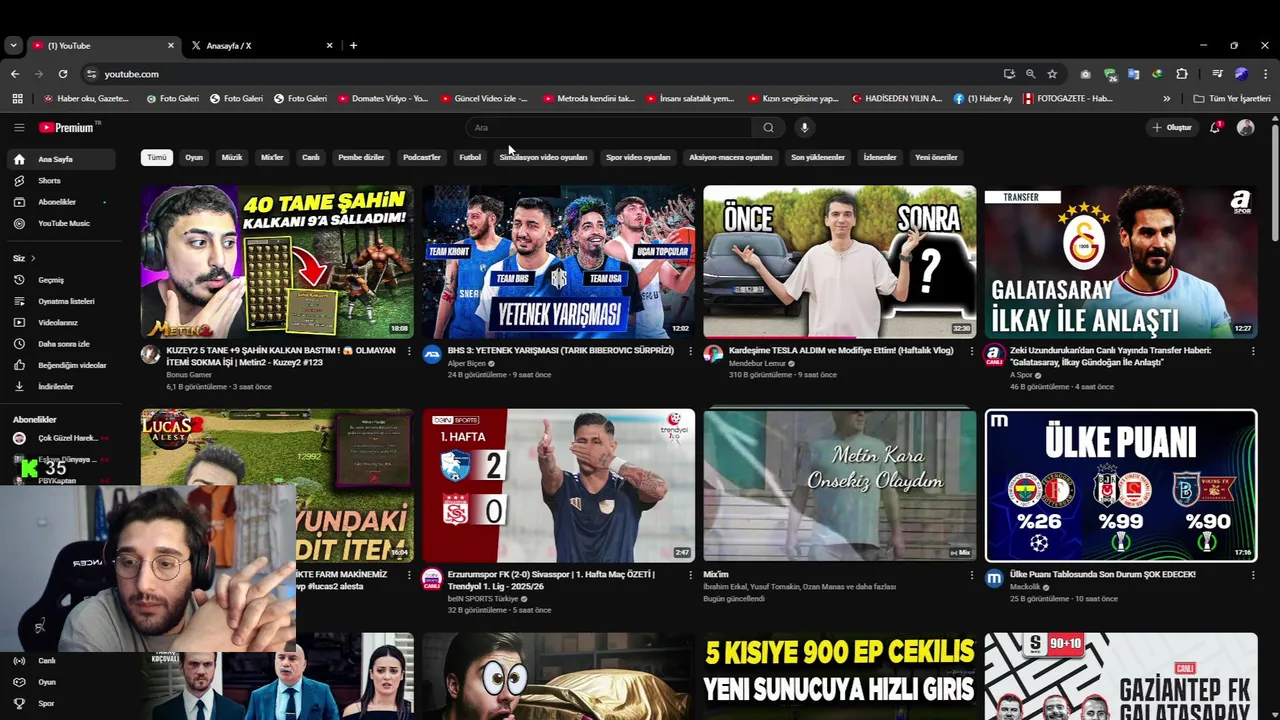Open Beğendiğim videolar in sidebar

62,365
